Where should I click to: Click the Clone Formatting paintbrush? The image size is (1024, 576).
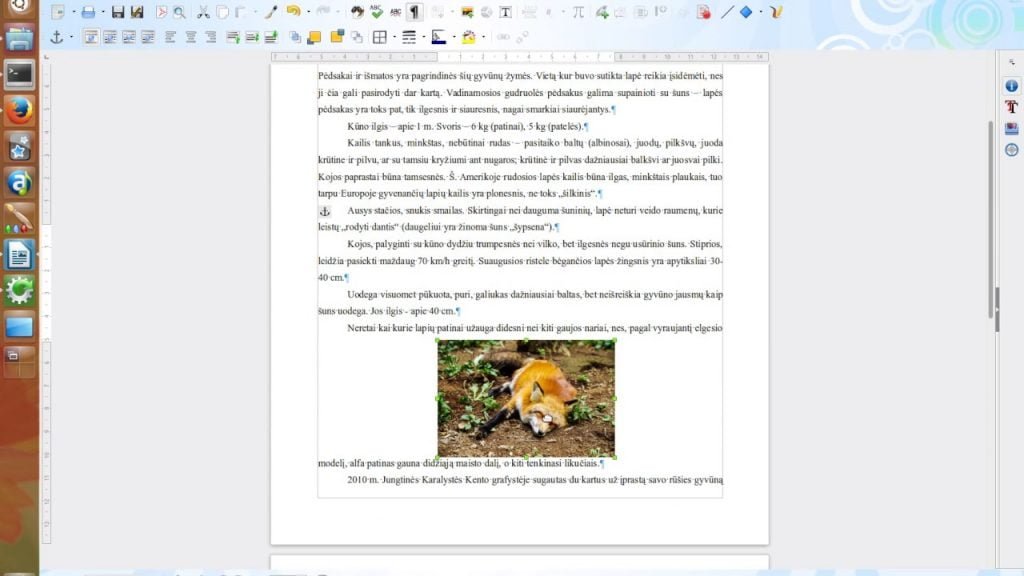(x=271, y=12)
